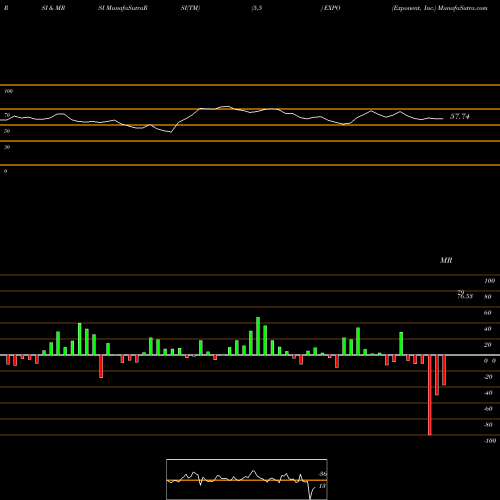Click the 76.53 value near MR axis
Image resolution: width=500 pixels, height=500 pixels.
(465, 296)
